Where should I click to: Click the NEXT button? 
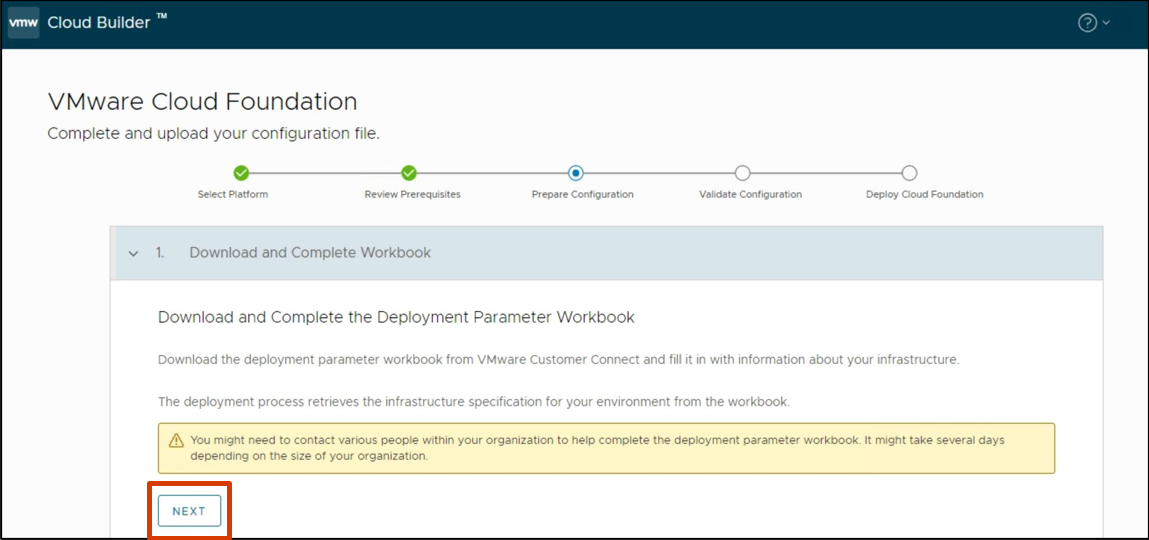(189, 511)
